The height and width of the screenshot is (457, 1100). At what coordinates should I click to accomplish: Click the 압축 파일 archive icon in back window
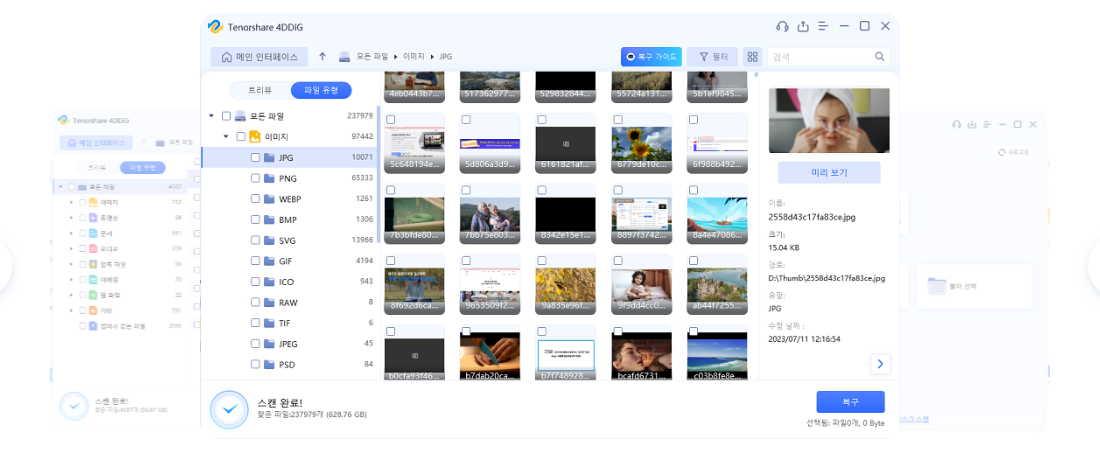pyautogui.click(x=93, y=264)
